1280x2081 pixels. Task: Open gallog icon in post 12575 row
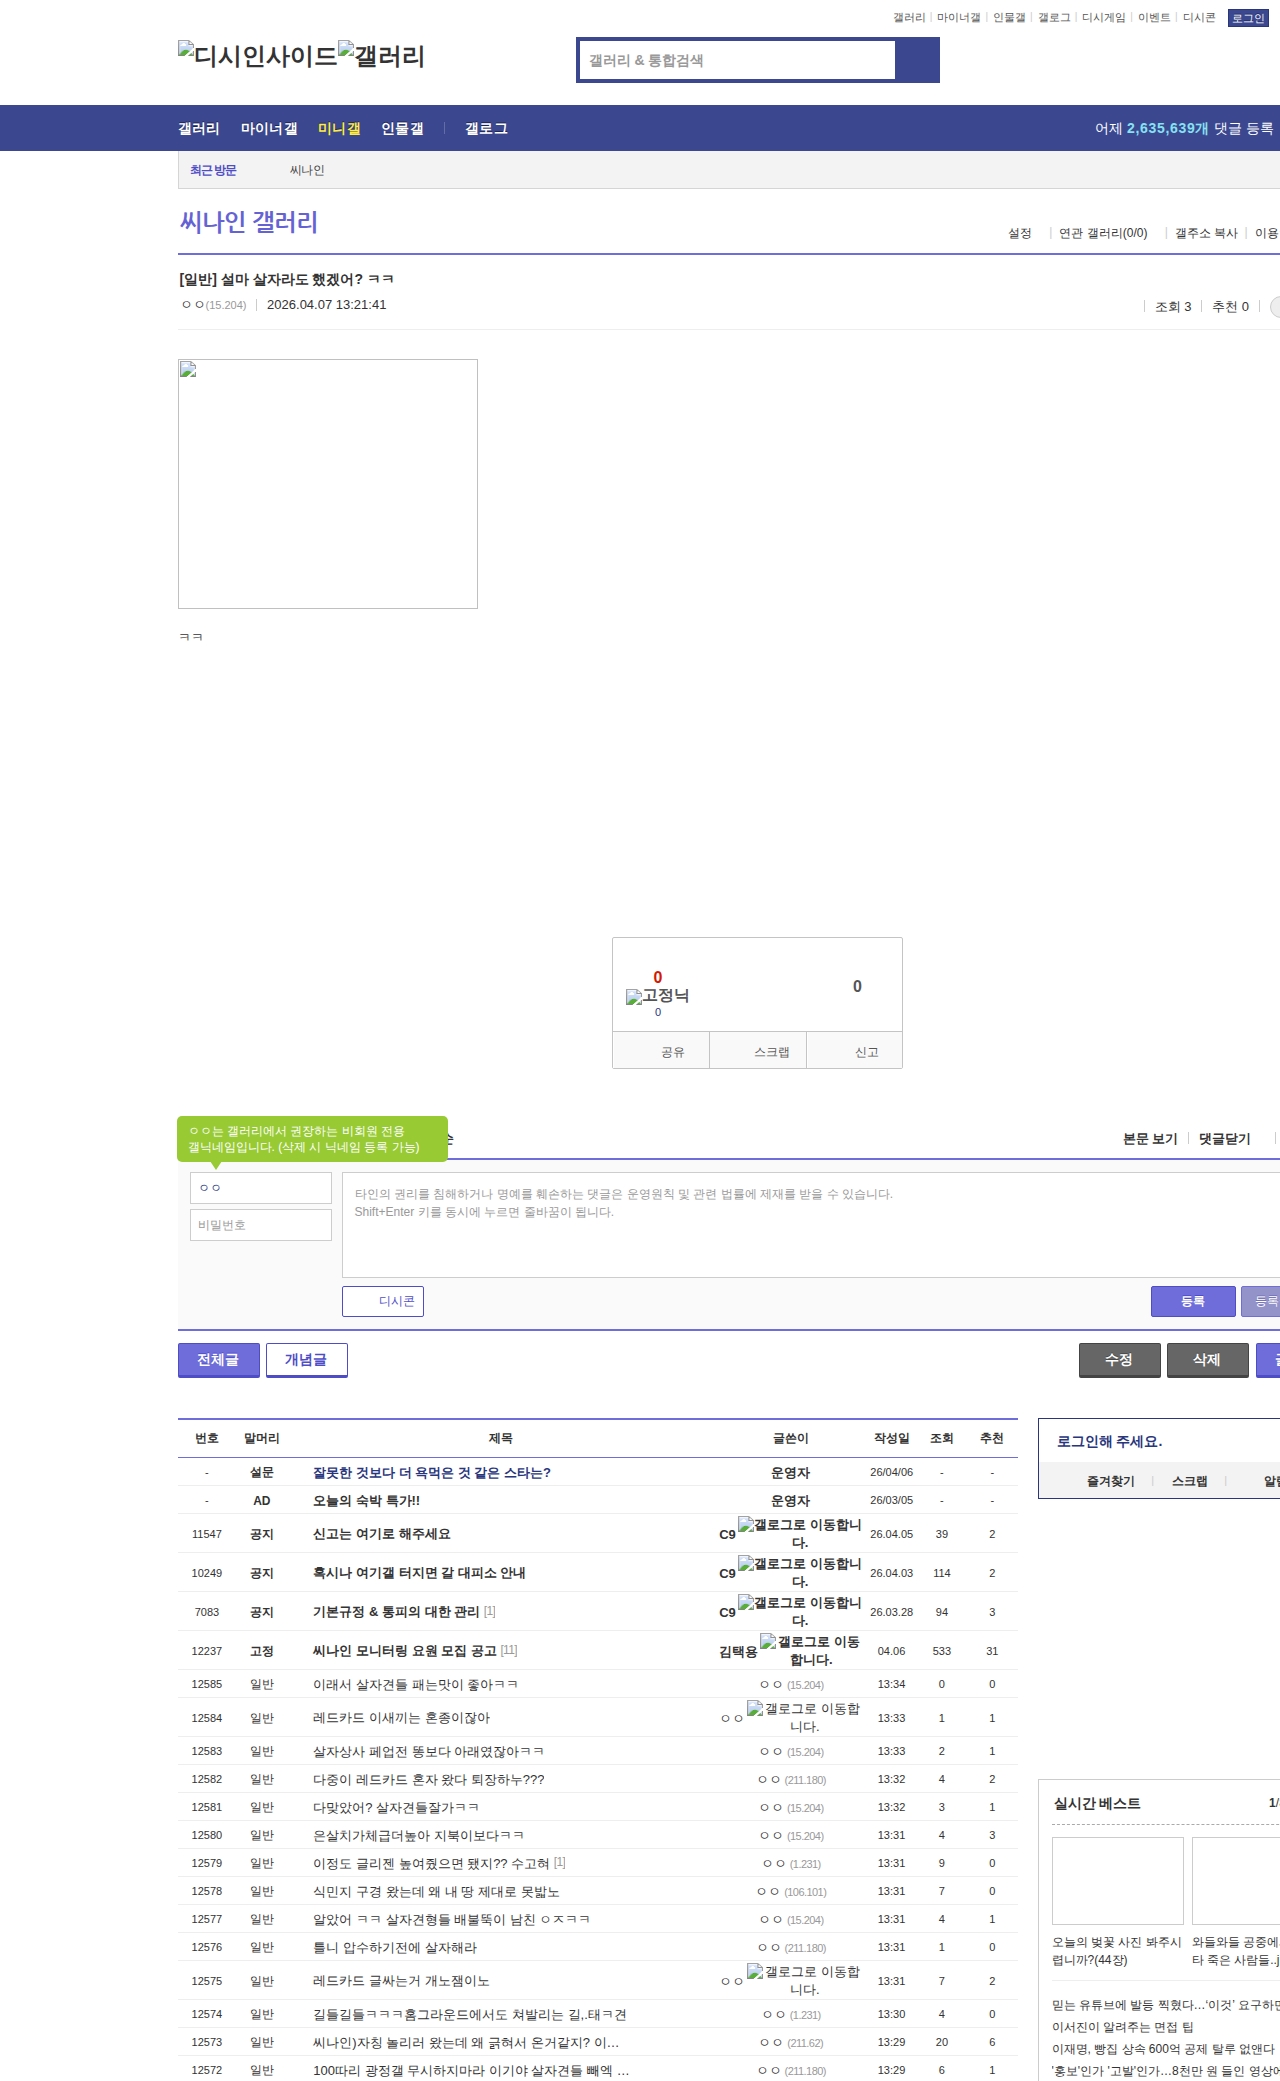tap(804, 1980)
